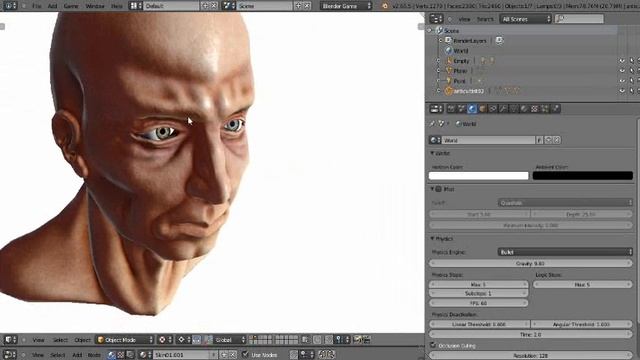Switch to the Render properties tab

[451, 109]
